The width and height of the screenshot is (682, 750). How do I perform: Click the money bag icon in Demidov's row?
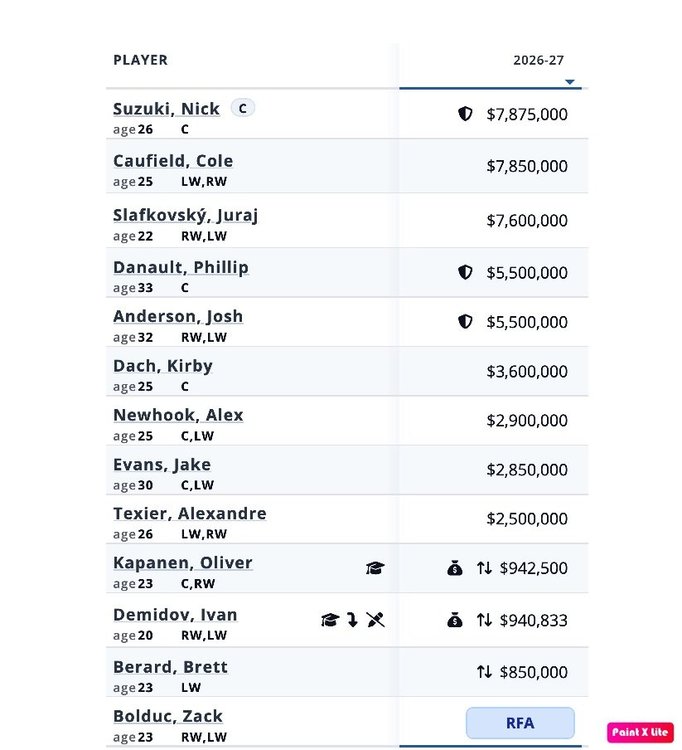click(454, 620)
